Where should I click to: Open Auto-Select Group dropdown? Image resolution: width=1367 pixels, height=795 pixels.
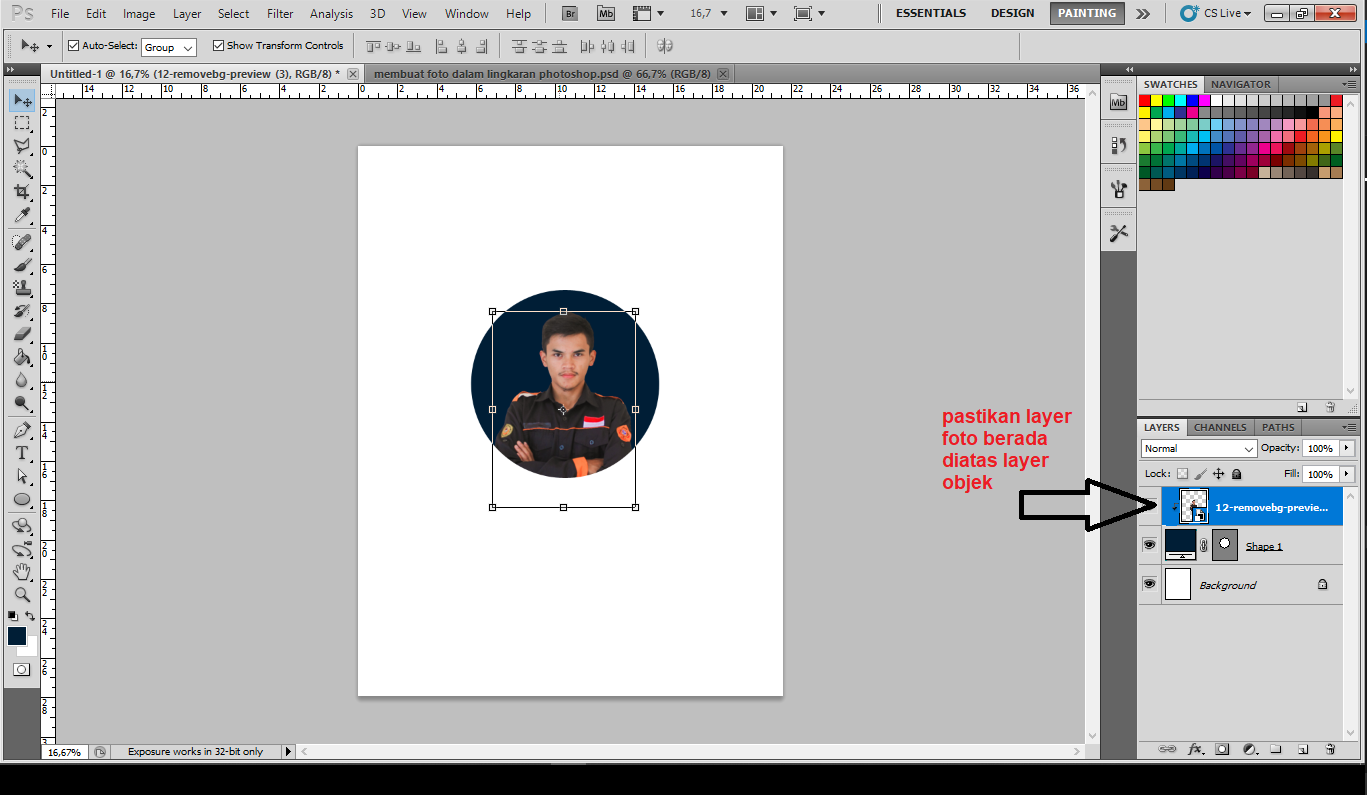click(x=168, y=47)
